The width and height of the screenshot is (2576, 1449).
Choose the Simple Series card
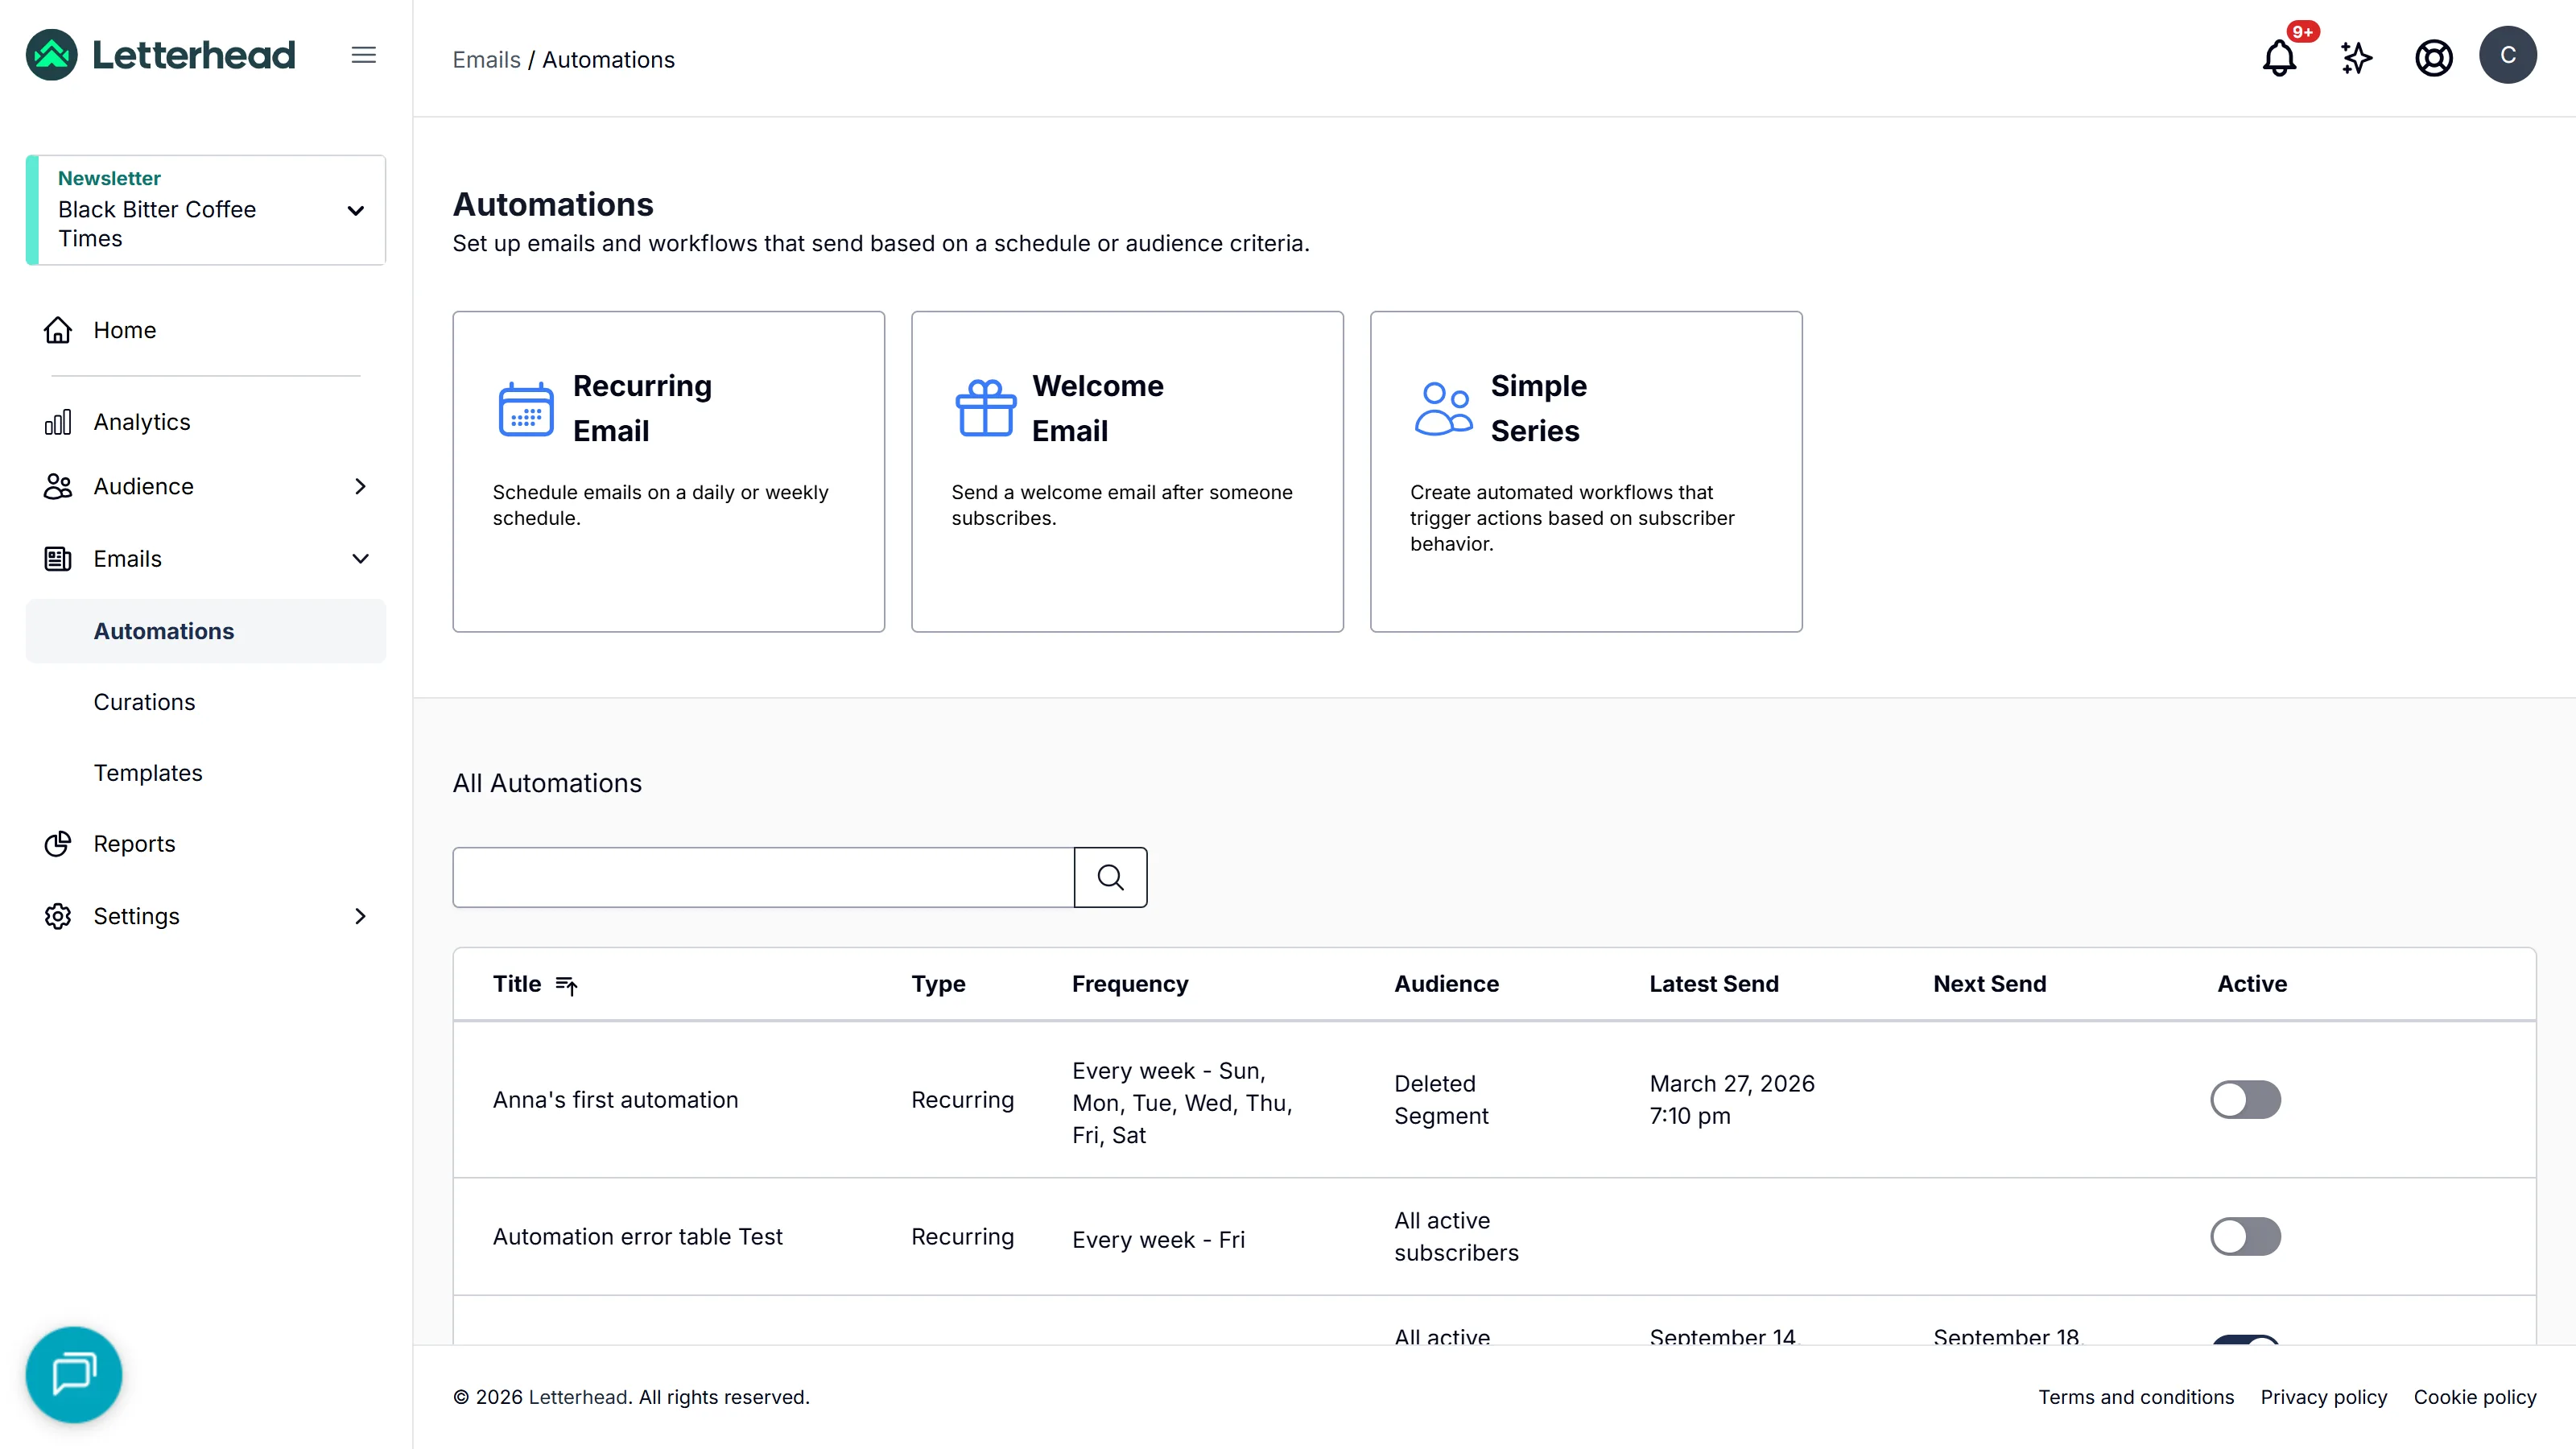pyautogui.click(x=1586, y=471)
